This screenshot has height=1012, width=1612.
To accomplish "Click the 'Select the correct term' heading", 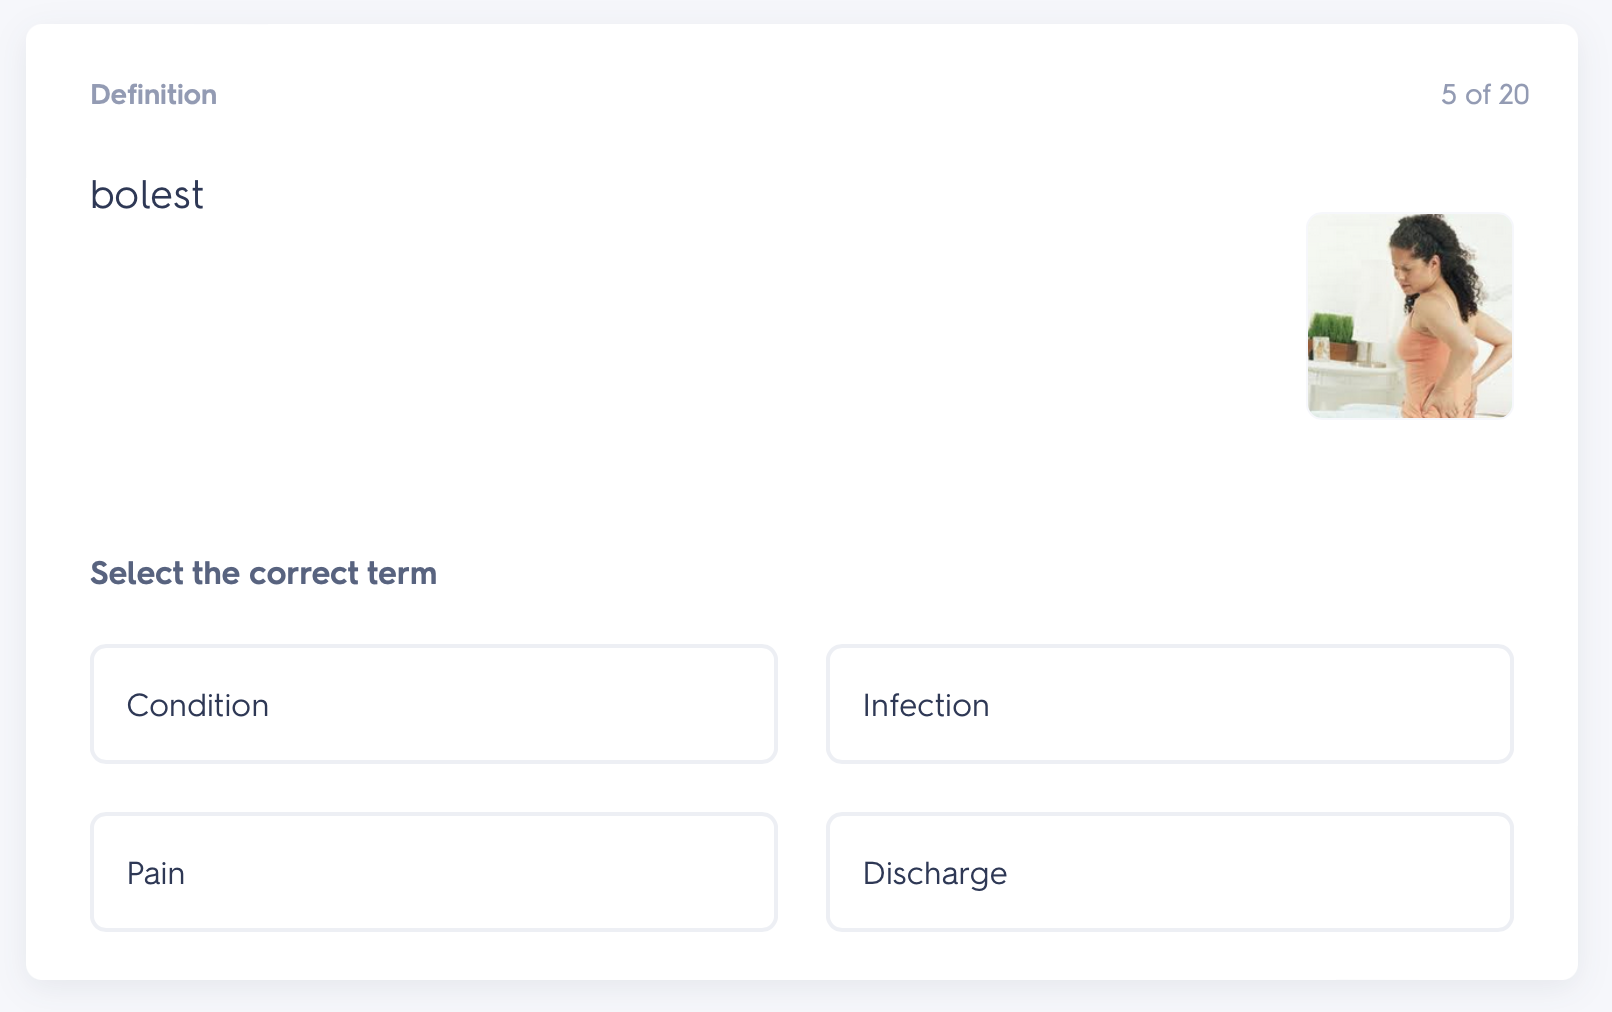I will point(264,573).
